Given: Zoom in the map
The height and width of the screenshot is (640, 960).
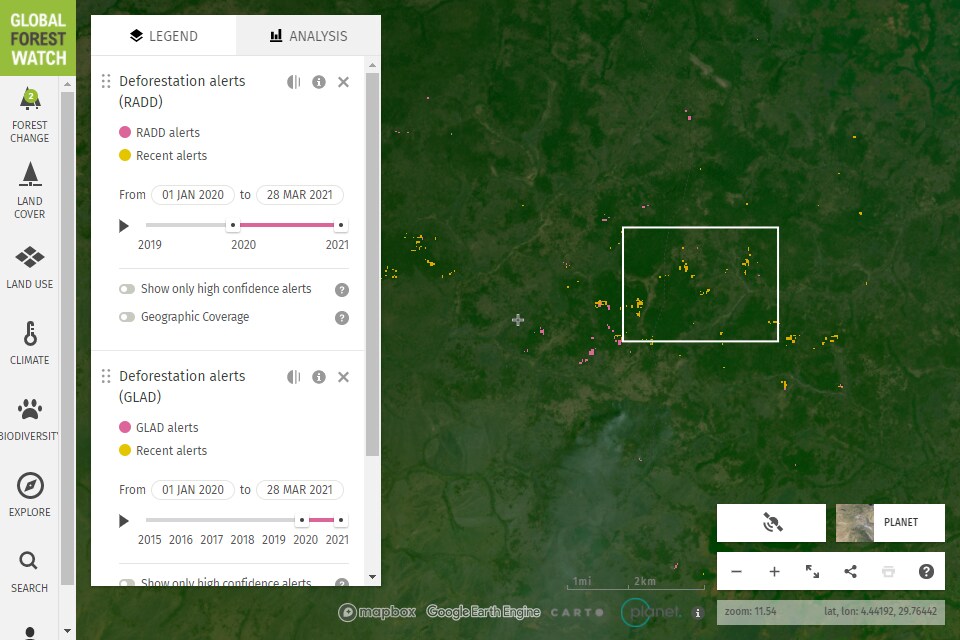Looking at the screenshot, I should click(x=774, y=571).
